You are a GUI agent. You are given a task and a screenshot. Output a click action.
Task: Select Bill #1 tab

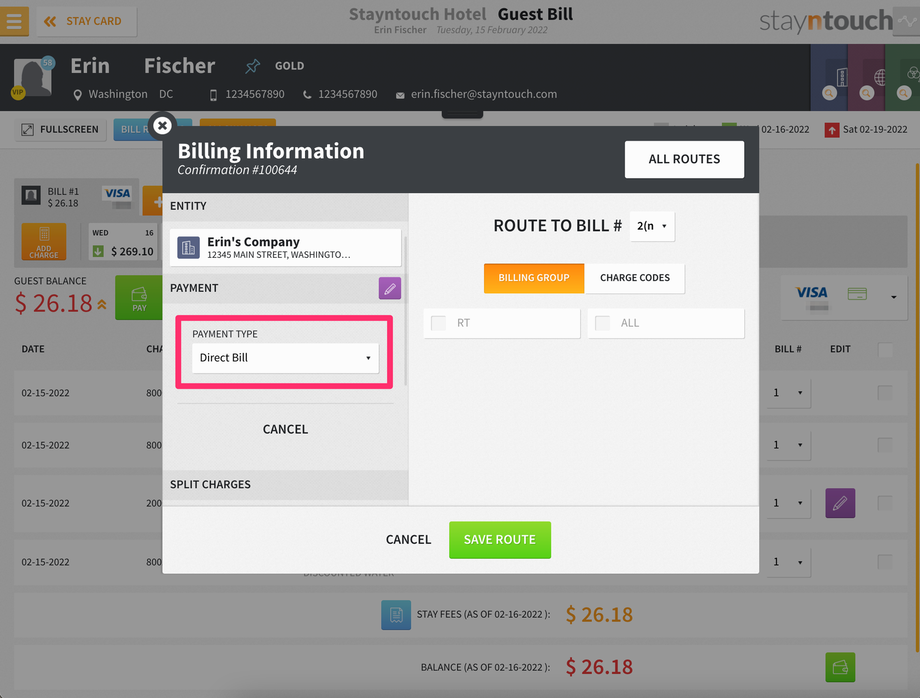pos(76,197)
